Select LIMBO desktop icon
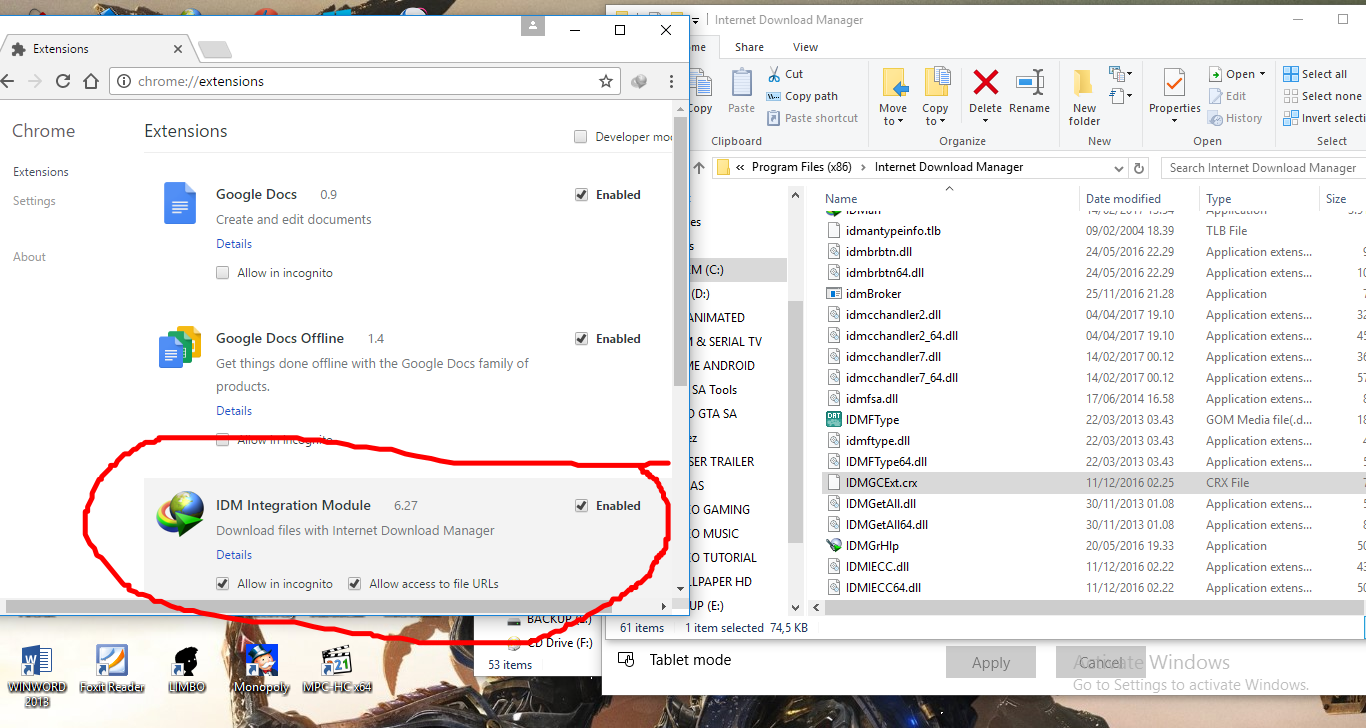Image resolution: width=1366 pixels, height=728 pixels. [187, 668]
